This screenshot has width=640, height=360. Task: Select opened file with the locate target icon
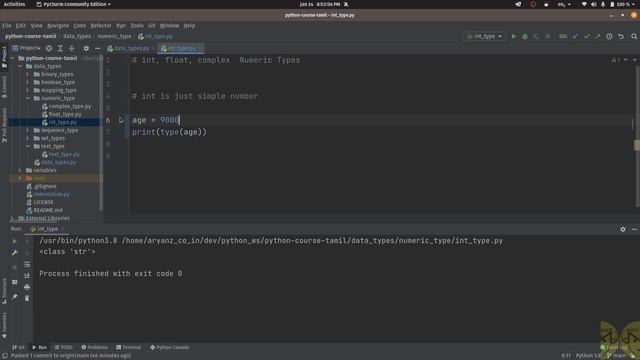click(49, 48)
